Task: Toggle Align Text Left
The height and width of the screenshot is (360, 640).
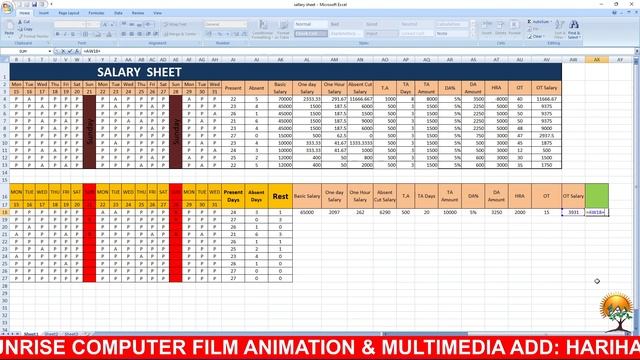Action: (x=124, y=34)
